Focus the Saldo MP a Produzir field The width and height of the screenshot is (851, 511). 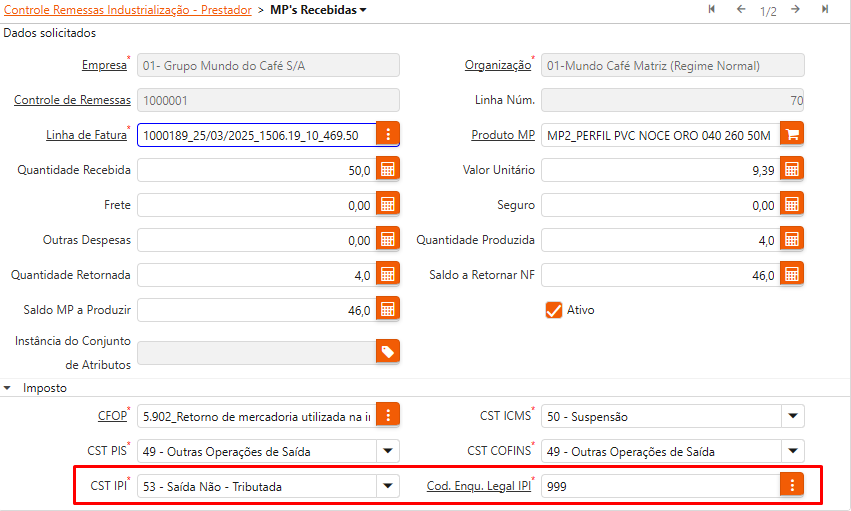coord(257,310)
